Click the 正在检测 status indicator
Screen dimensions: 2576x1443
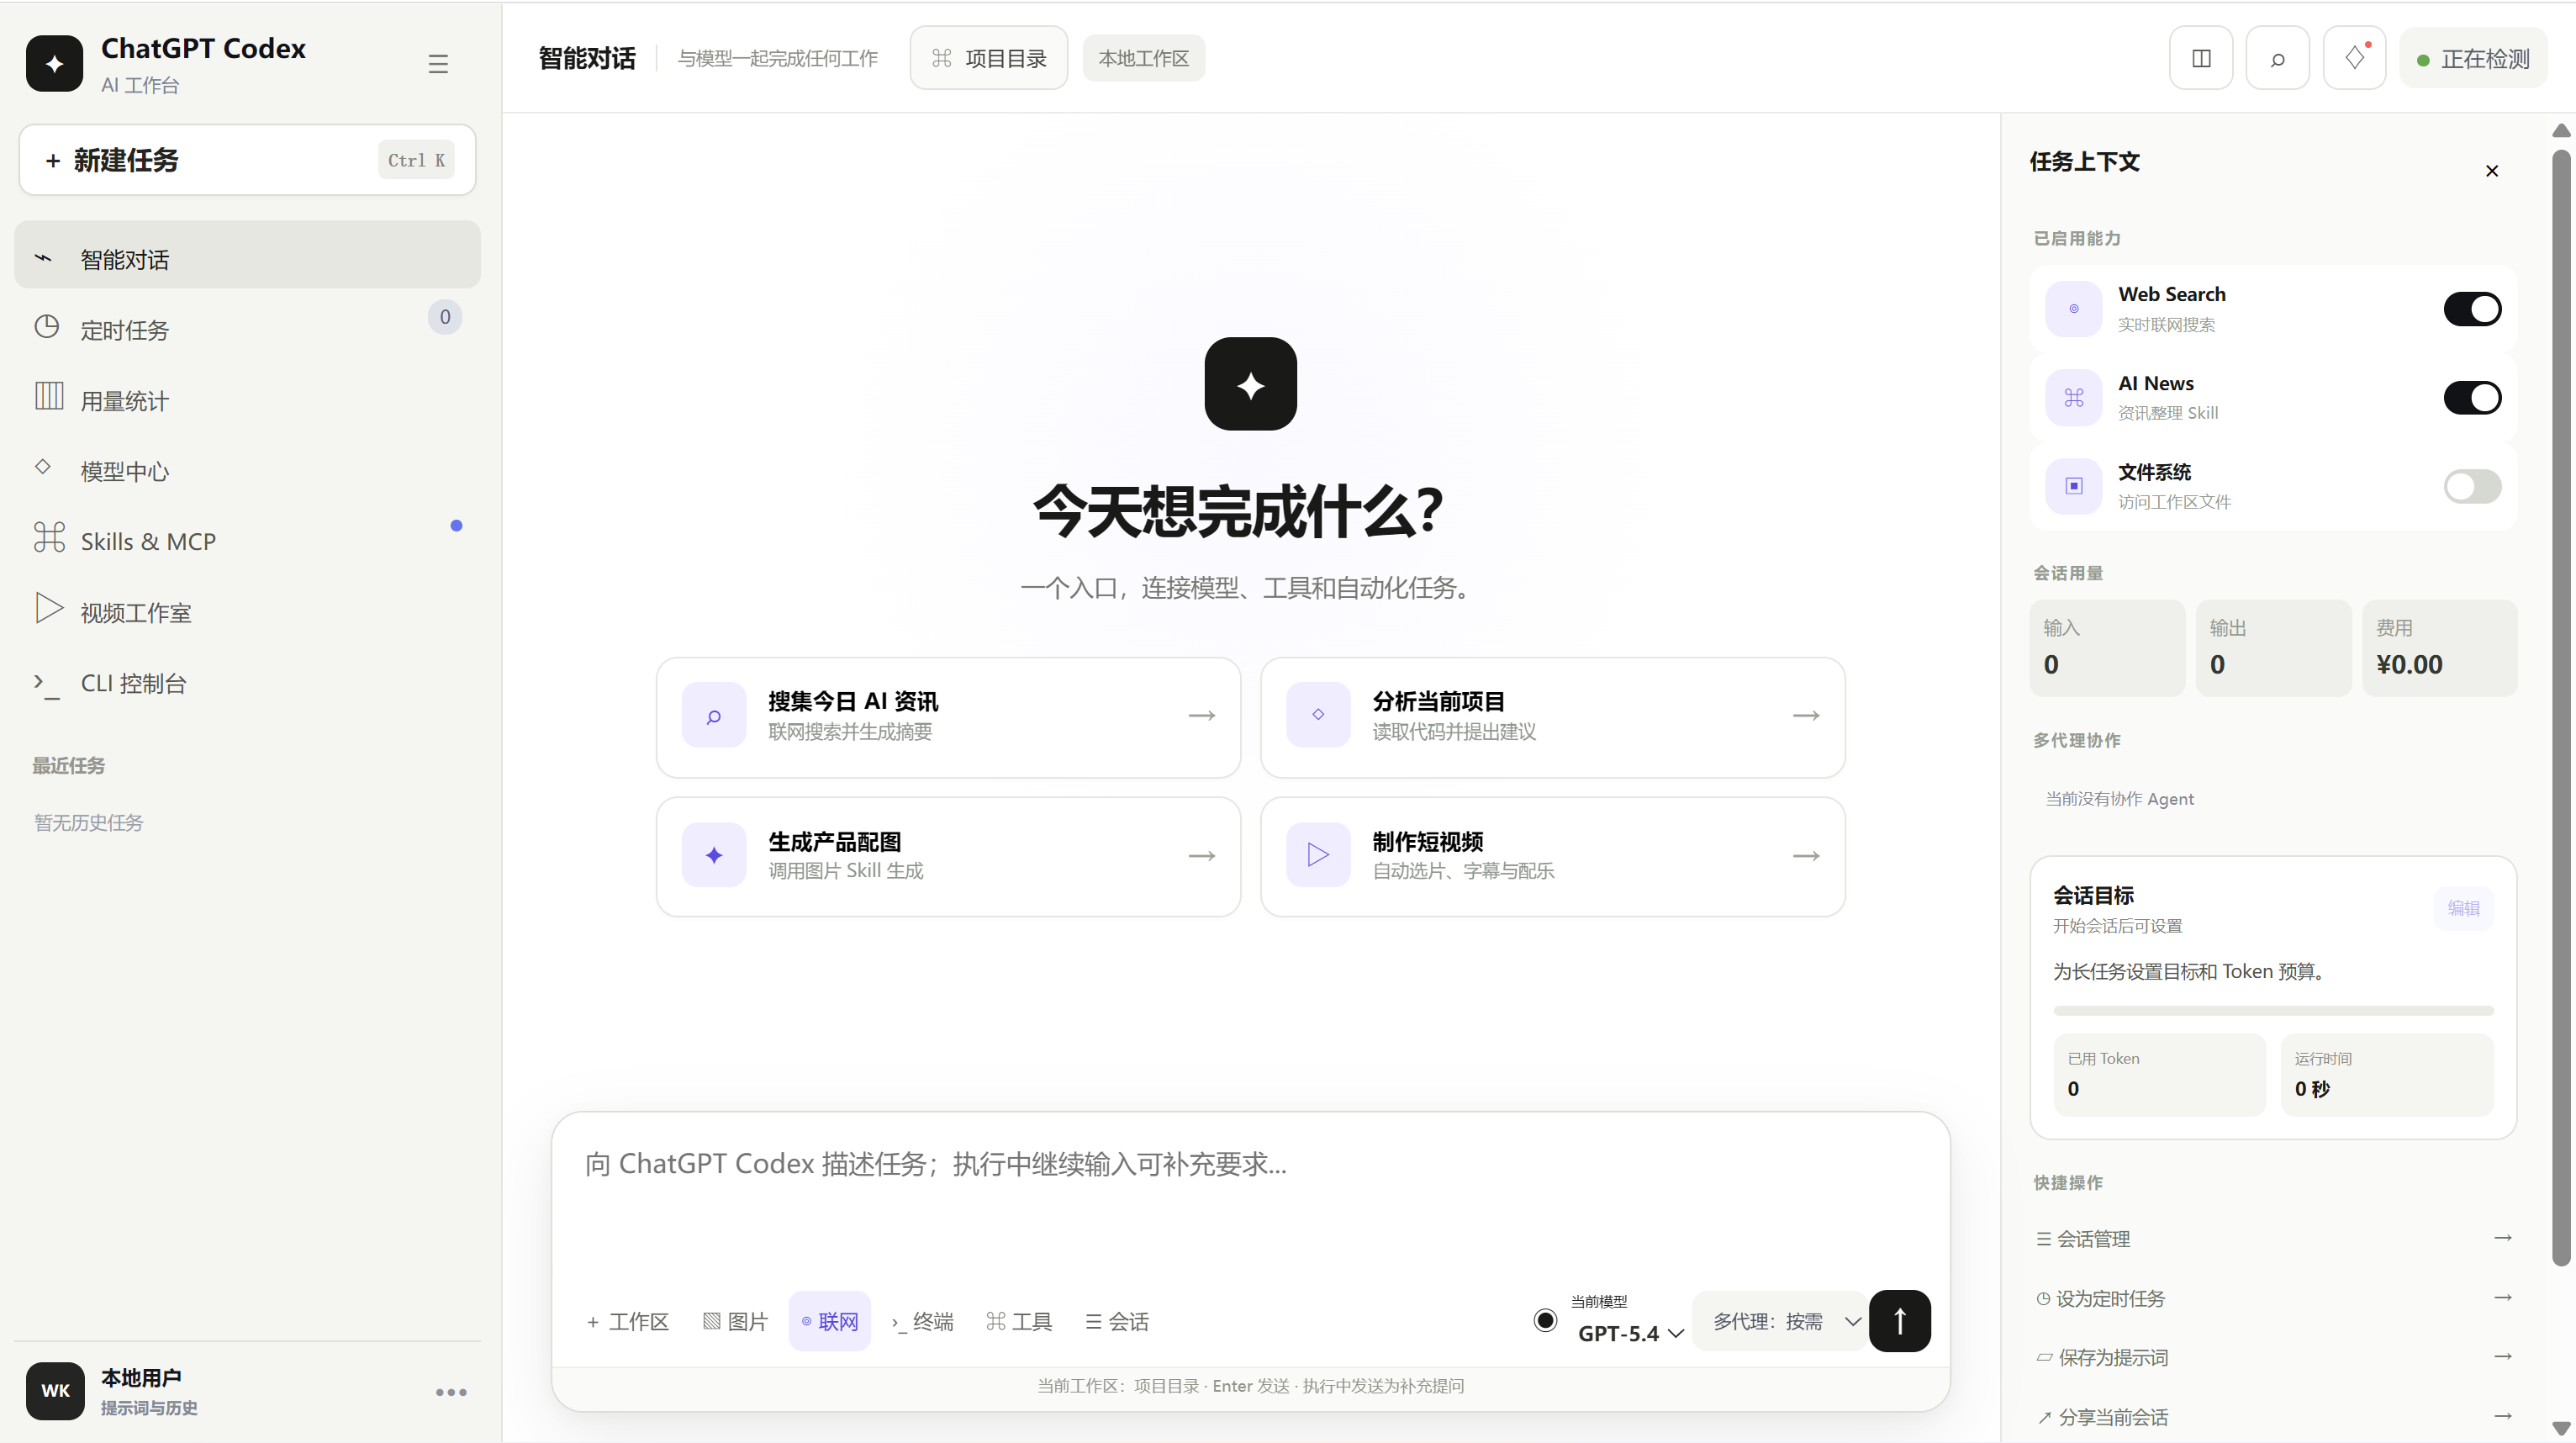click(x=2472, y=58)
